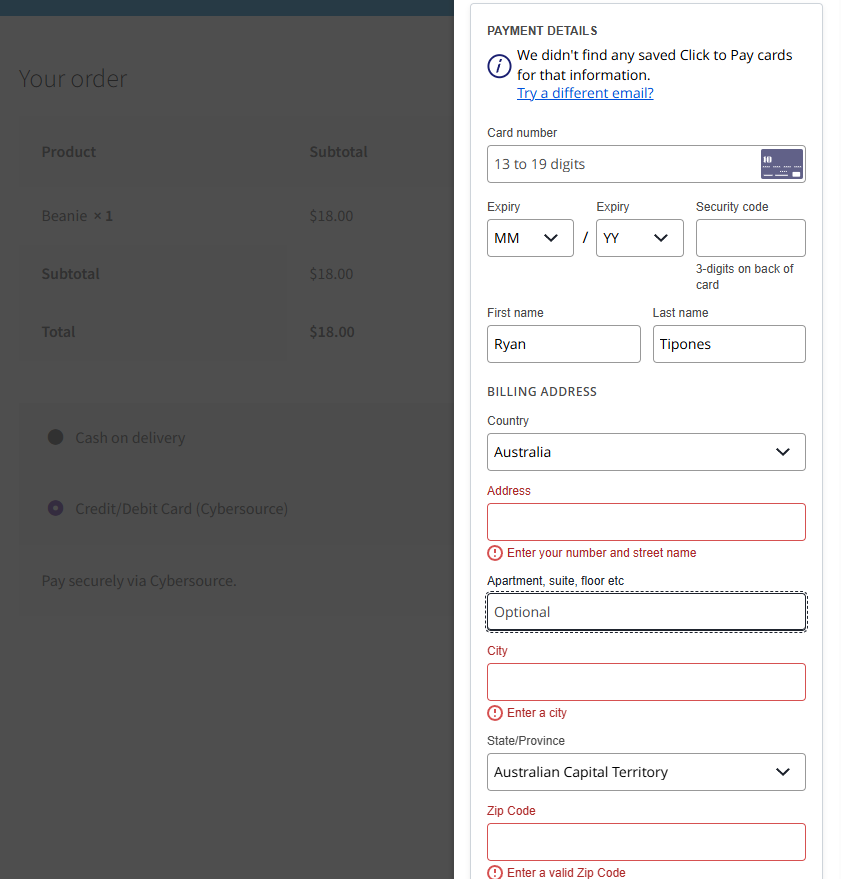Click the Zip Code input field
841x879 pixels.
click(646, 842)
